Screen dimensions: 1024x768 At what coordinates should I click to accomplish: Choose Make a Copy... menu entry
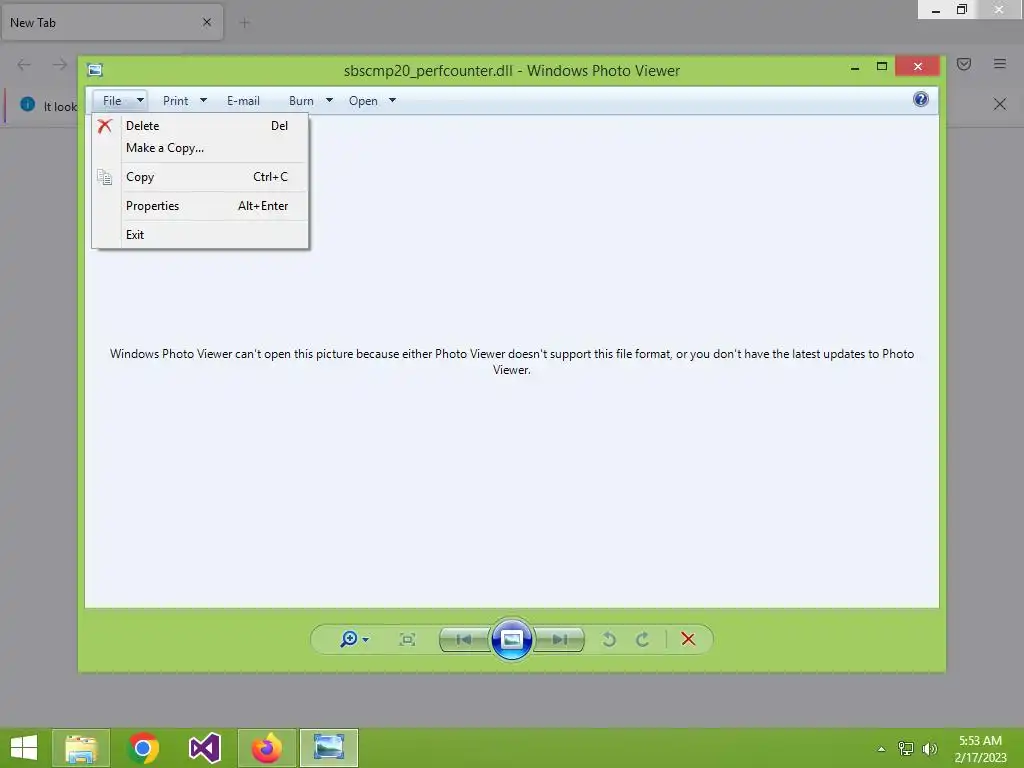pos(200,148)
